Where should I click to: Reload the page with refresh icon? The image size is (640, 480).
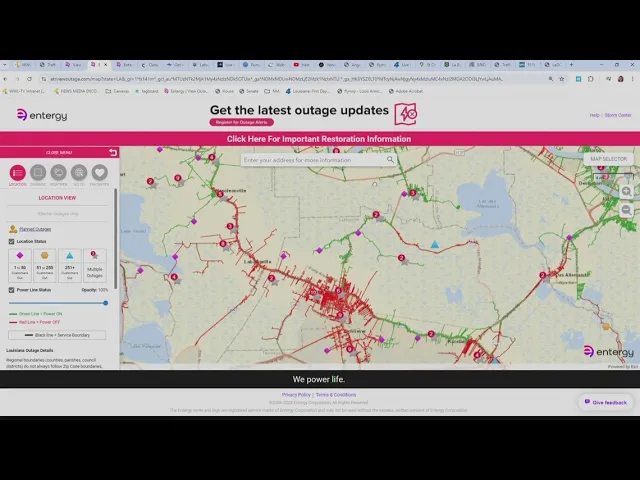click(29, 79)
